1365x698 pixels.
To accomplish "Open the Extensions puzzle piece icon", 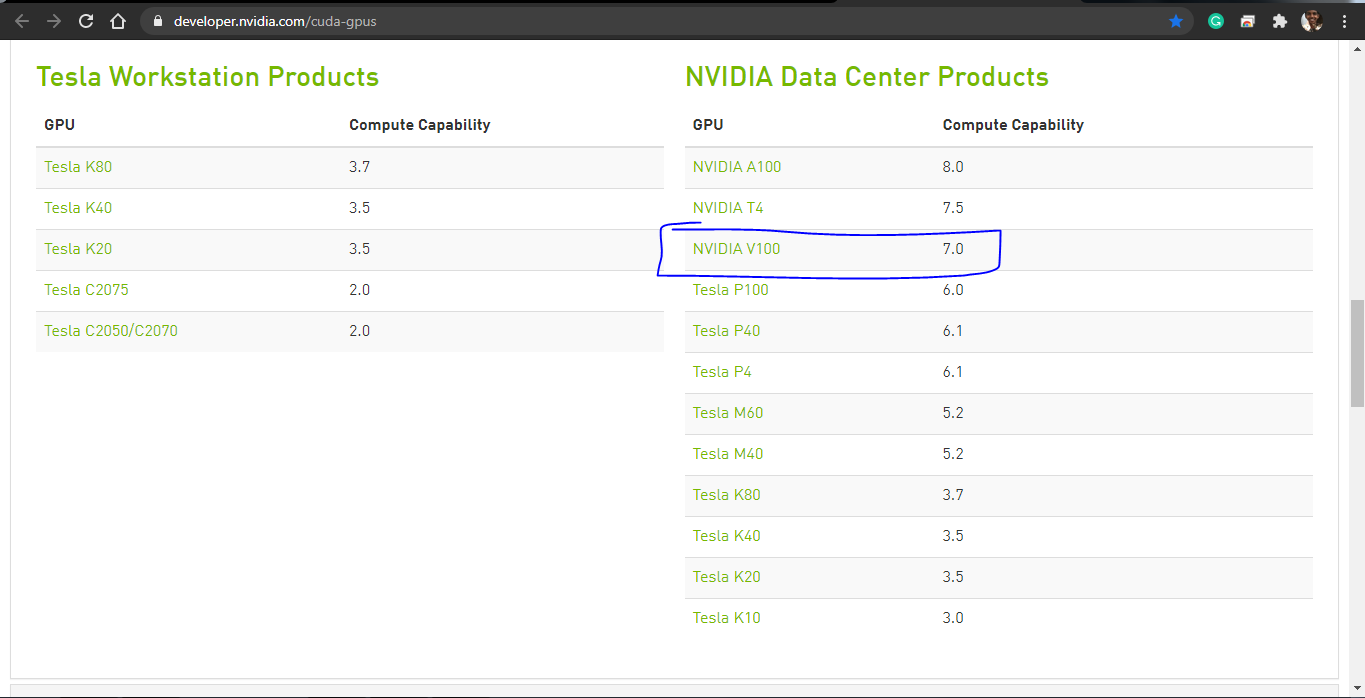I will point(1279,21).
